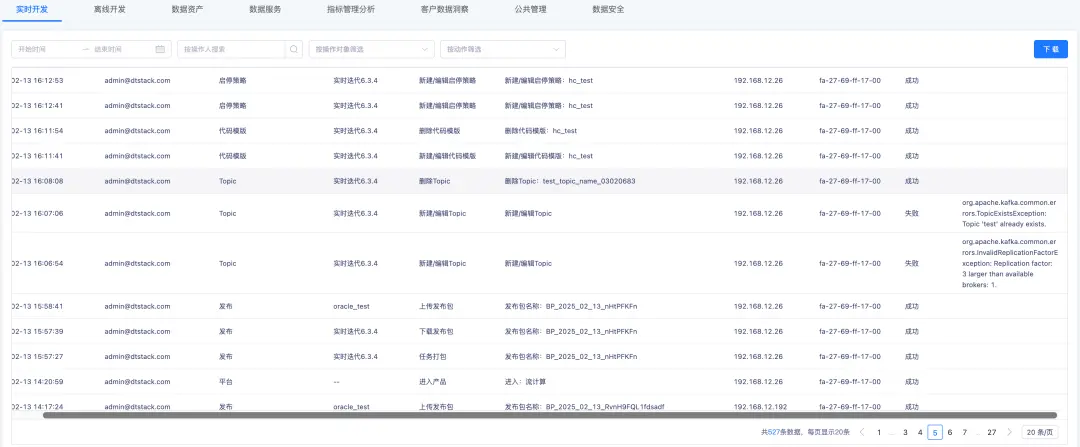This screenshot has height=447, width=1080.
Task: Click 失败 status in the 16:06:54 row
Action: (911, 263)
